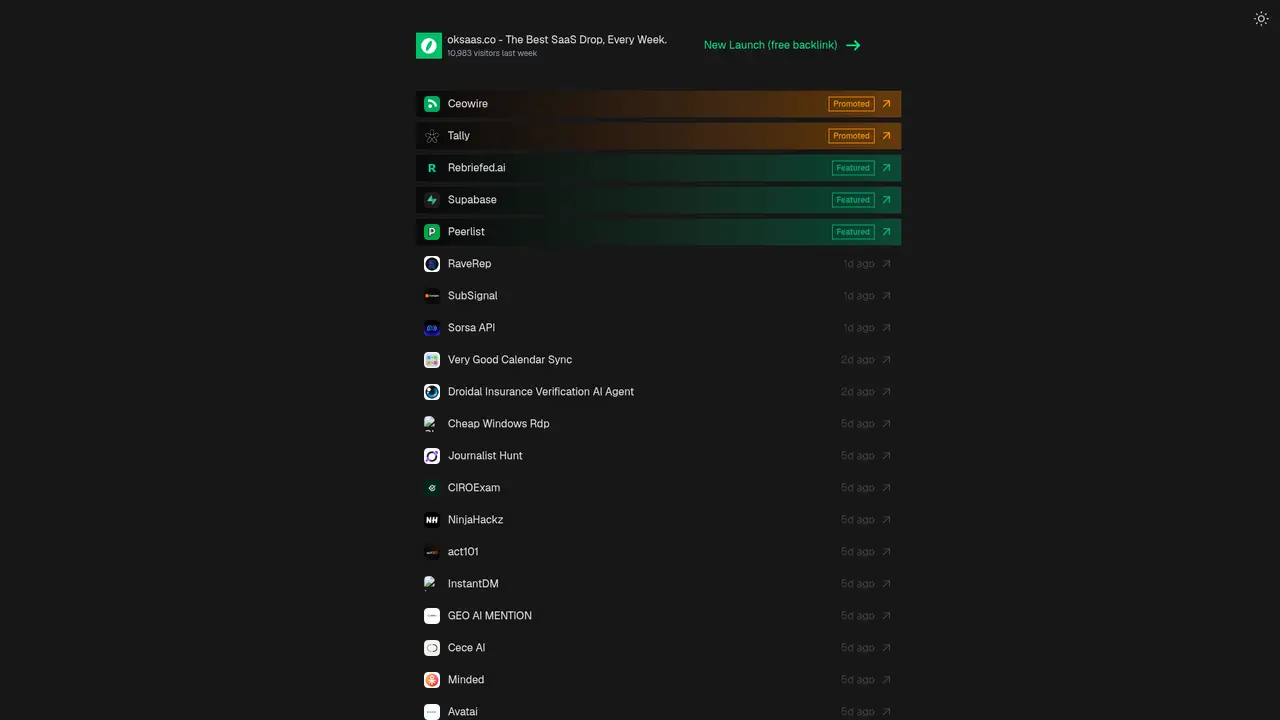Open the Tally row arrow icon
This screenshot has width=1280, height=720.
coord(886,136)
